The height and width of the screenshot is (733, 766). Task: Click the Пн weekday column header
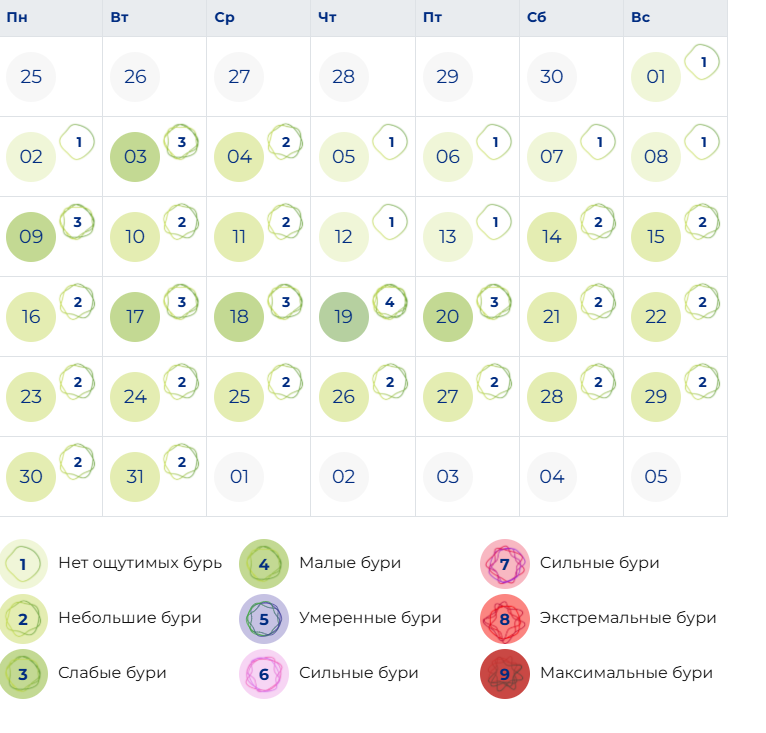[17, 18]
